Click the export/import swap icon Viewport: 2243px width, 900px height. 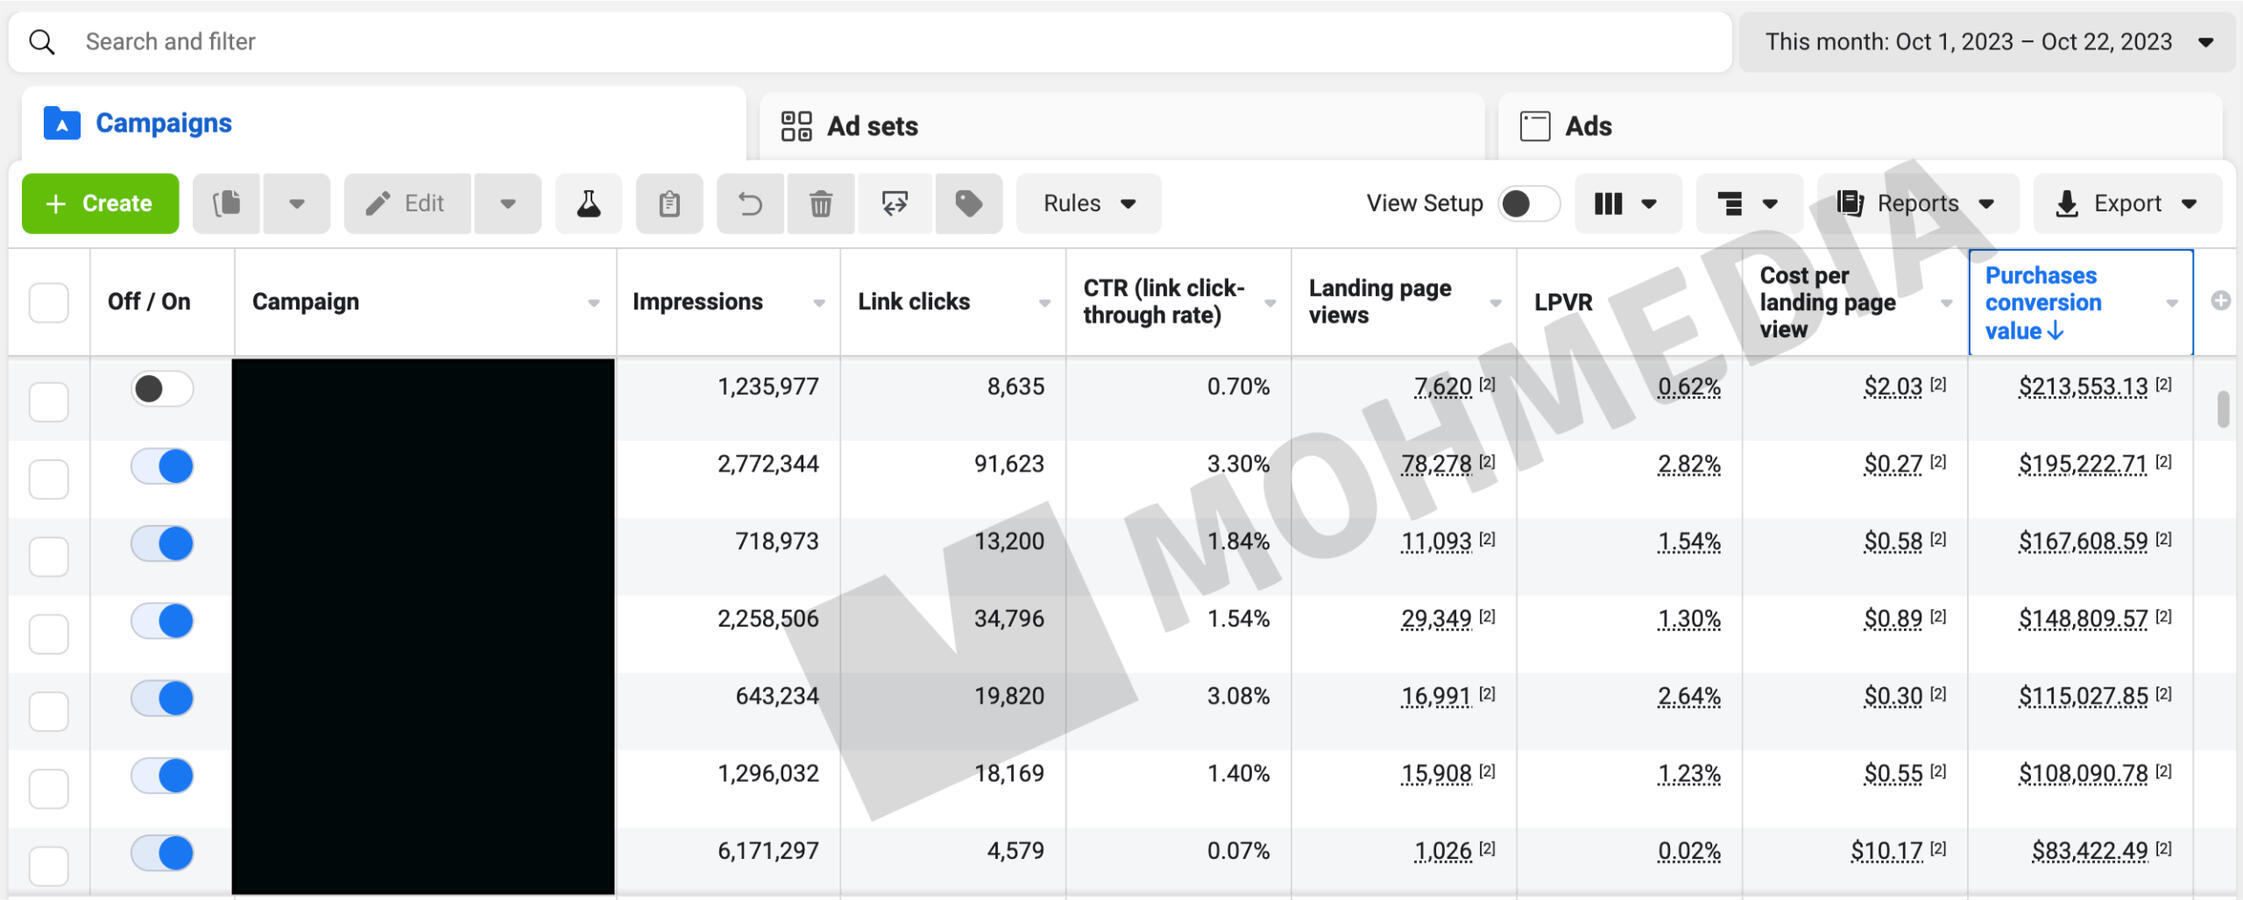(x=894, y=204)
